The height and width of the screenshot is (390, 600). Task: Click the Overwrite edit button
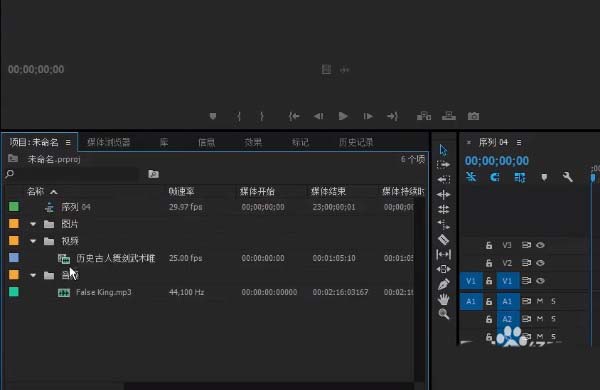(448, 116)
